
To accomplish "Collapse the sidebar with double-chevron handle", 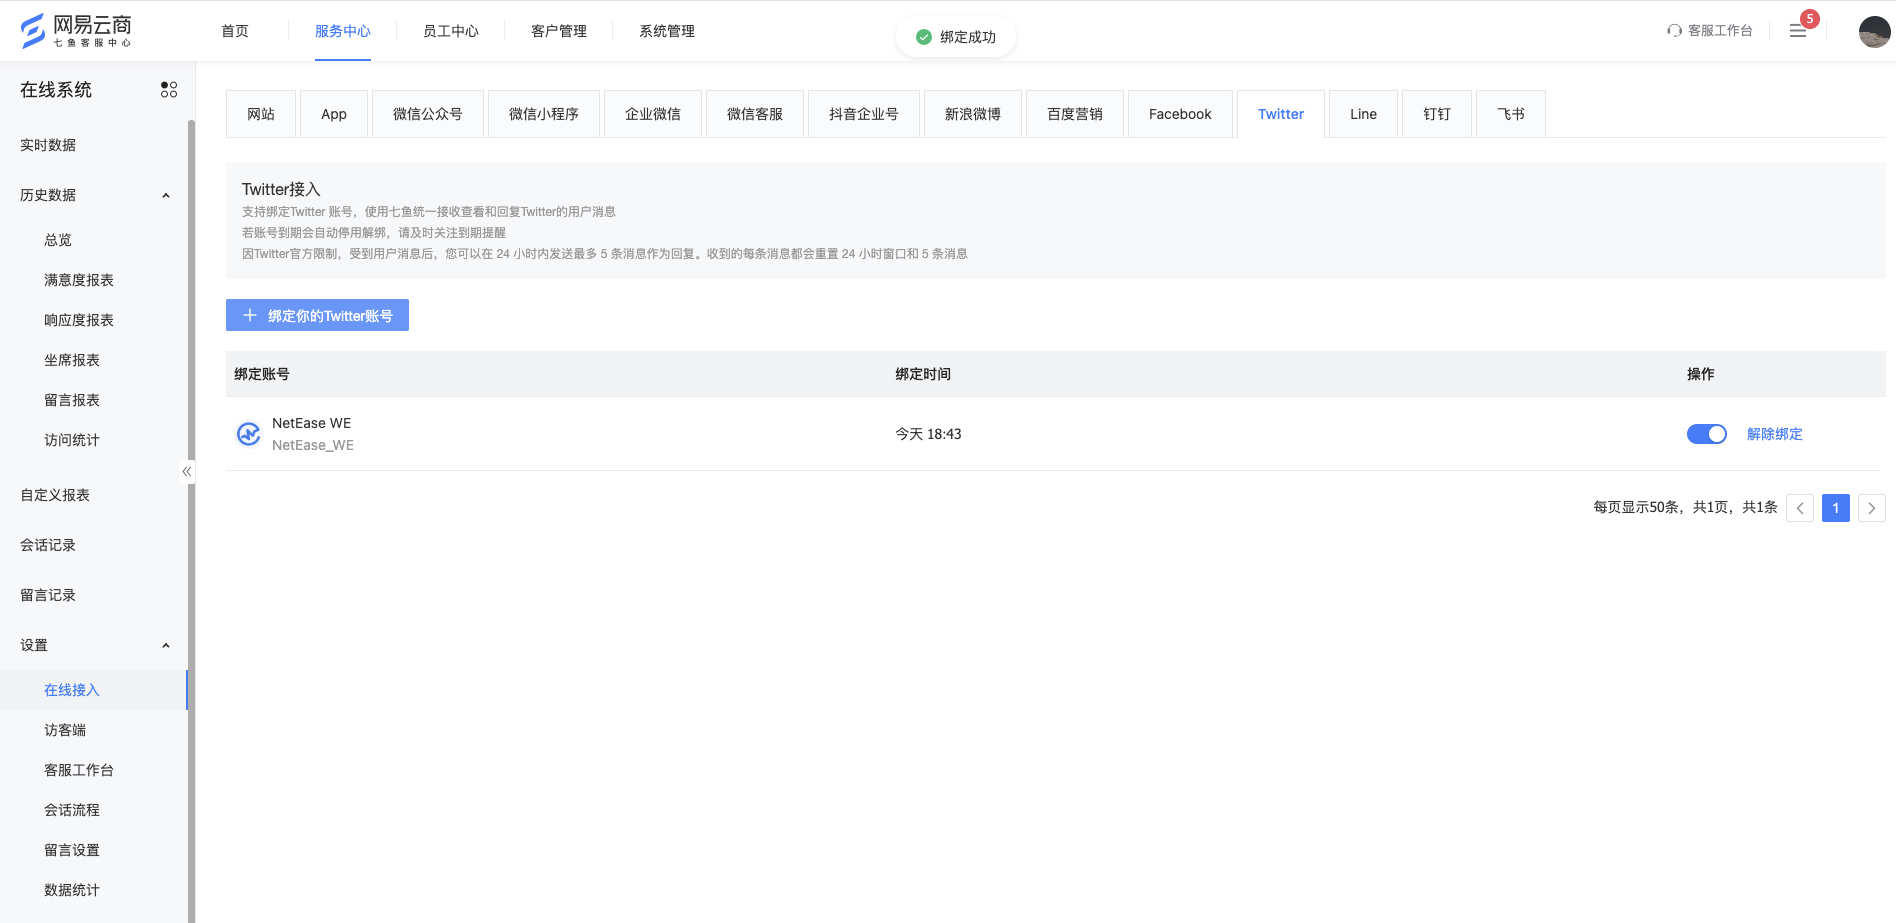I will (x=187, y=471).
